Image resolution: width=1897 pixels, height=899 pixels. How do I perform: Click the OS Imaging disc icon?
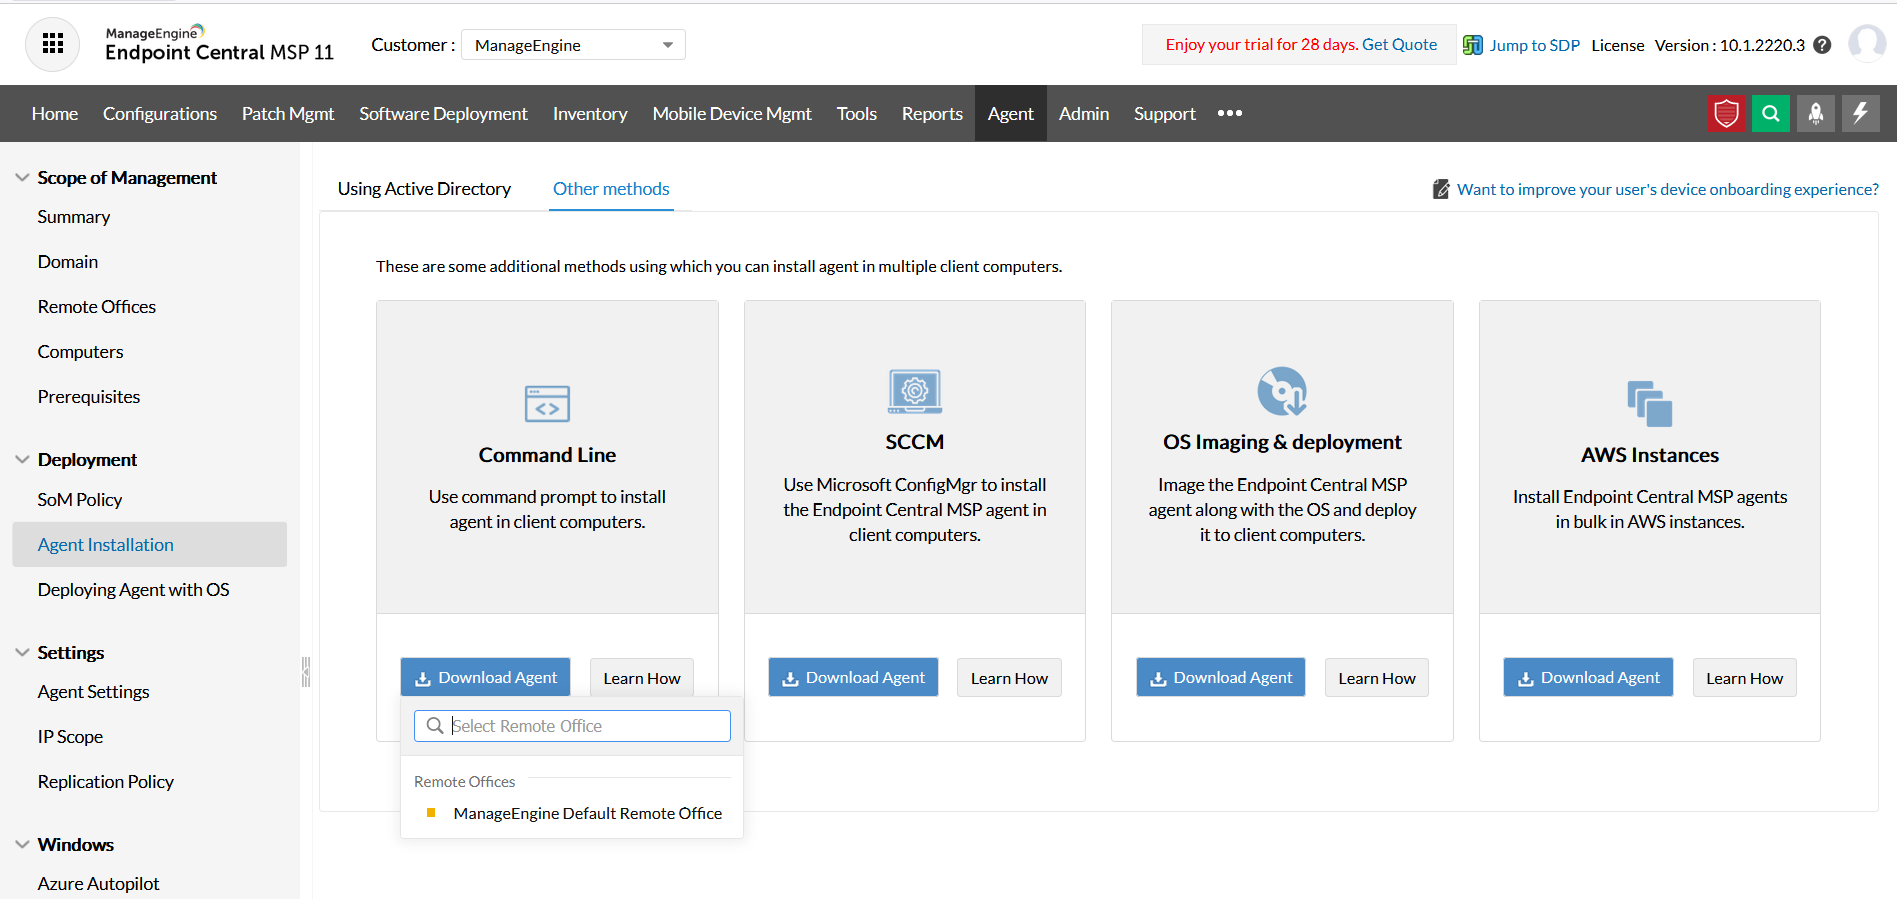pos(1282,391)
